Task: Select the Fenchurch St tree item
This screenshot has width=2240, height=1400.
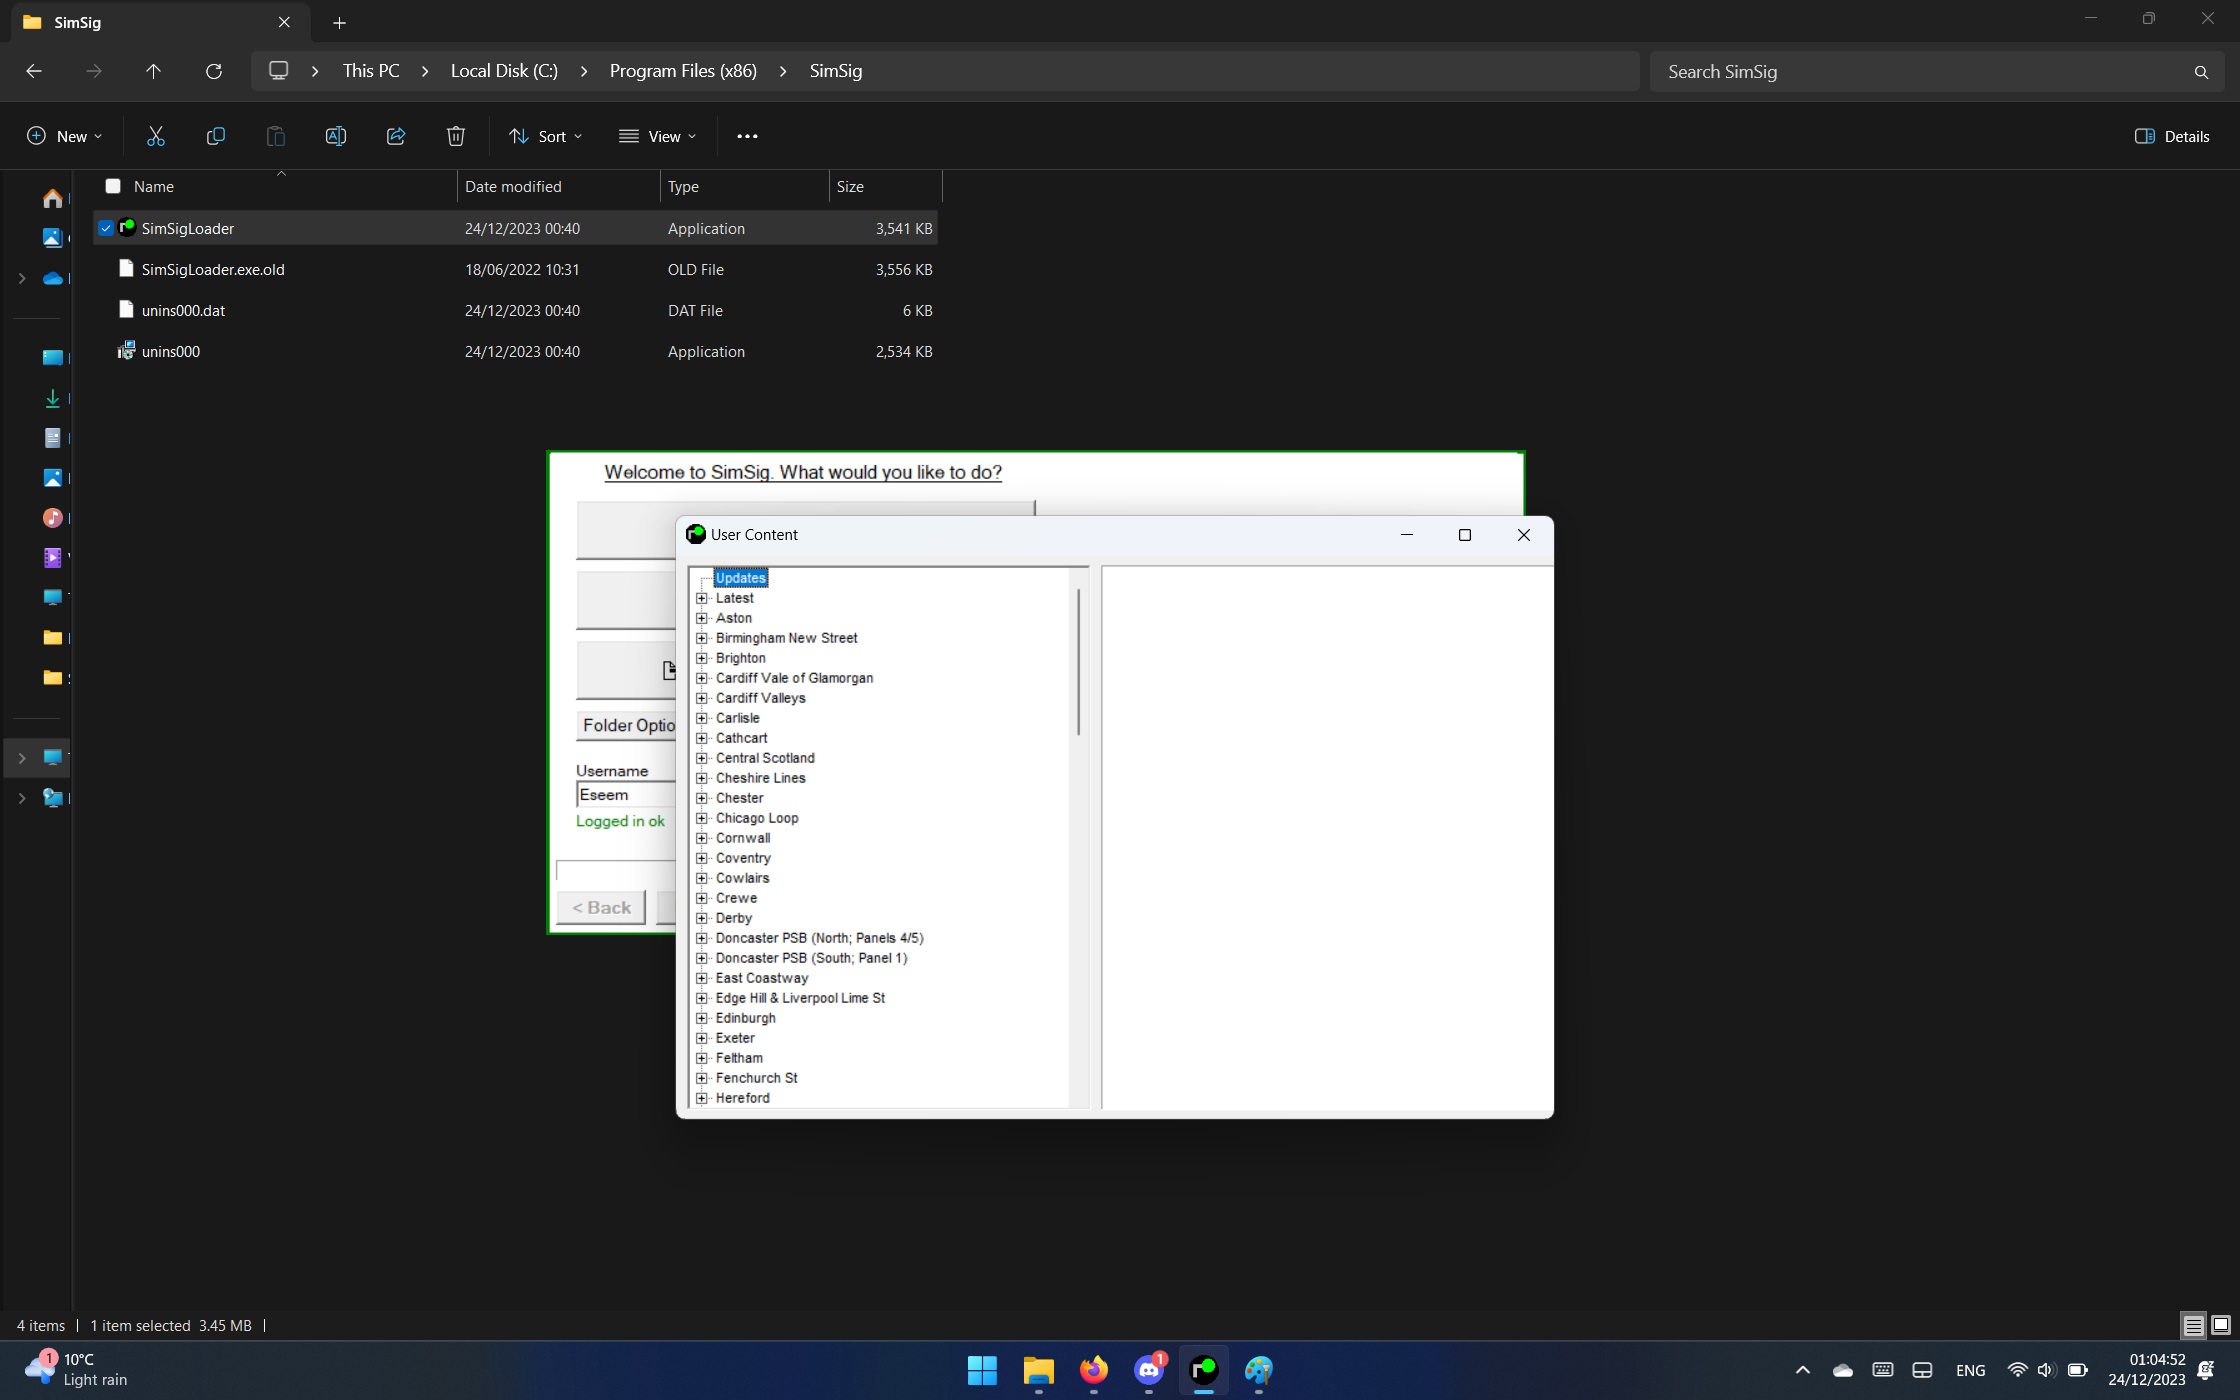Action: 756,1078
